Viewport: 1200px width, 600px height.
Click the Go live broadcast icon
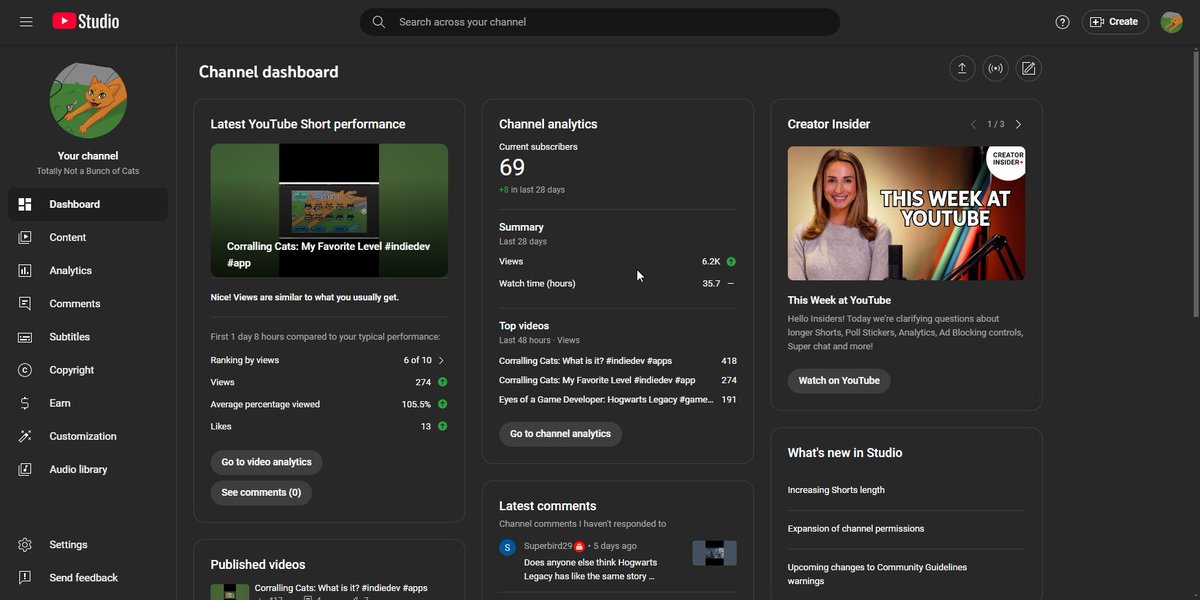coord(995,69)
